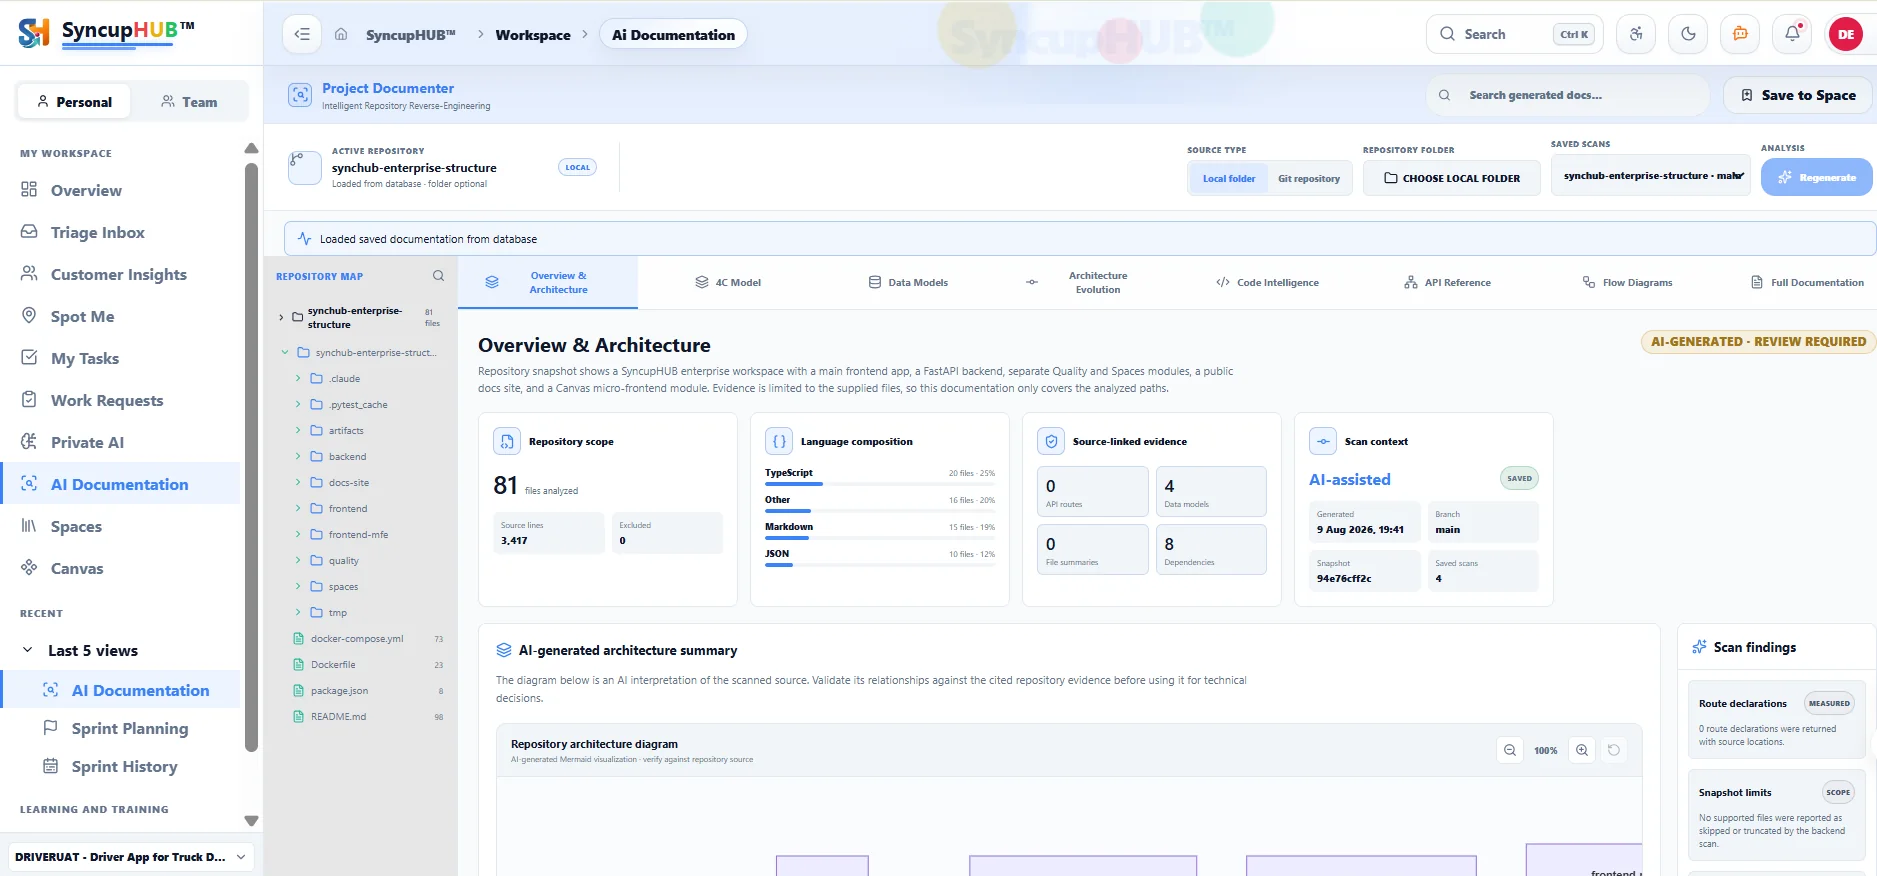The image size is (1877, 876).
Task: Zoom out the architecture diagram
Action: (x=1510, y=750)
